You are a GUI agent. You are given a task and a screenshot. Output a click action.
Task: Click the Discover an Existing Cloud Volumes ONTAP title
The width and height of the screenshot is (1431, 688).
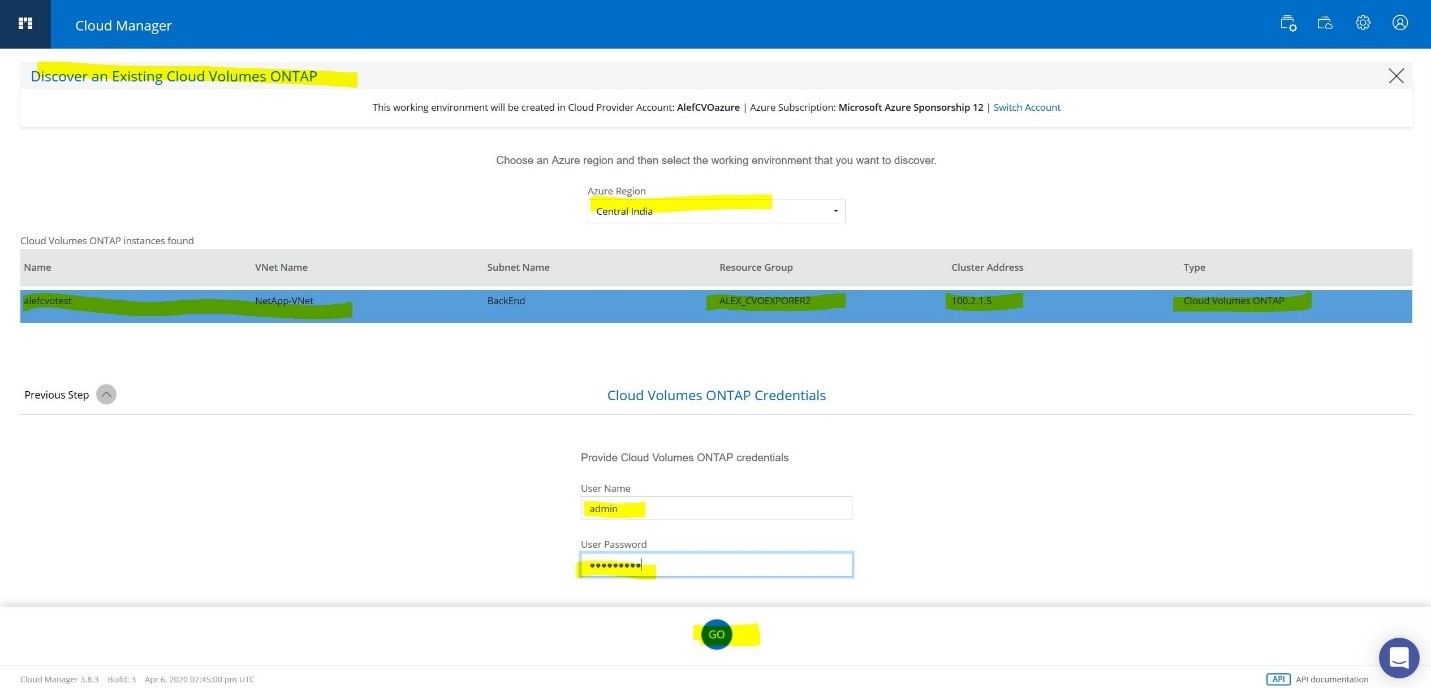pos(174,77)
